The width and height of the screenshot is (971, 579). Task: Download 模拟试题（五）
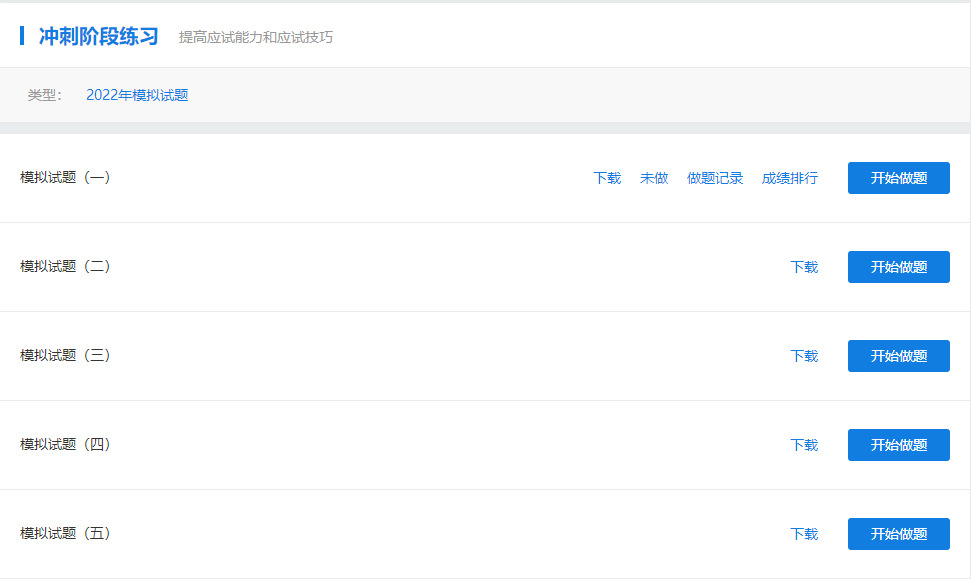pos(804,534)
